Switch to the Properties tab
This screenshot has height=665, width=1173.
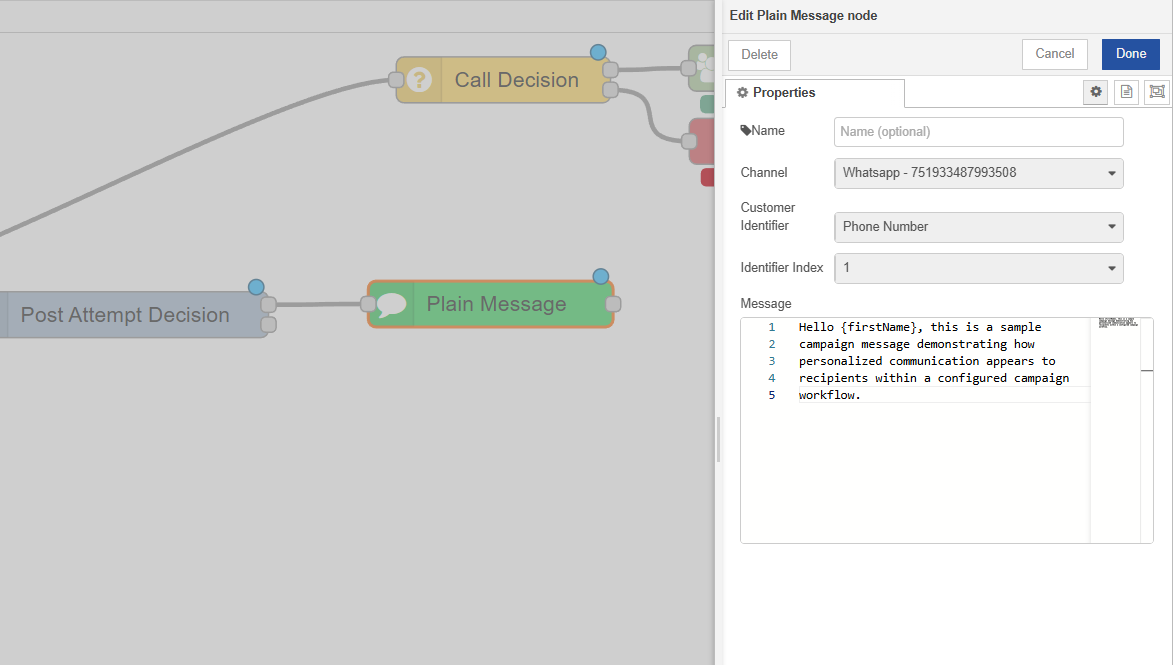pos(814,93)
